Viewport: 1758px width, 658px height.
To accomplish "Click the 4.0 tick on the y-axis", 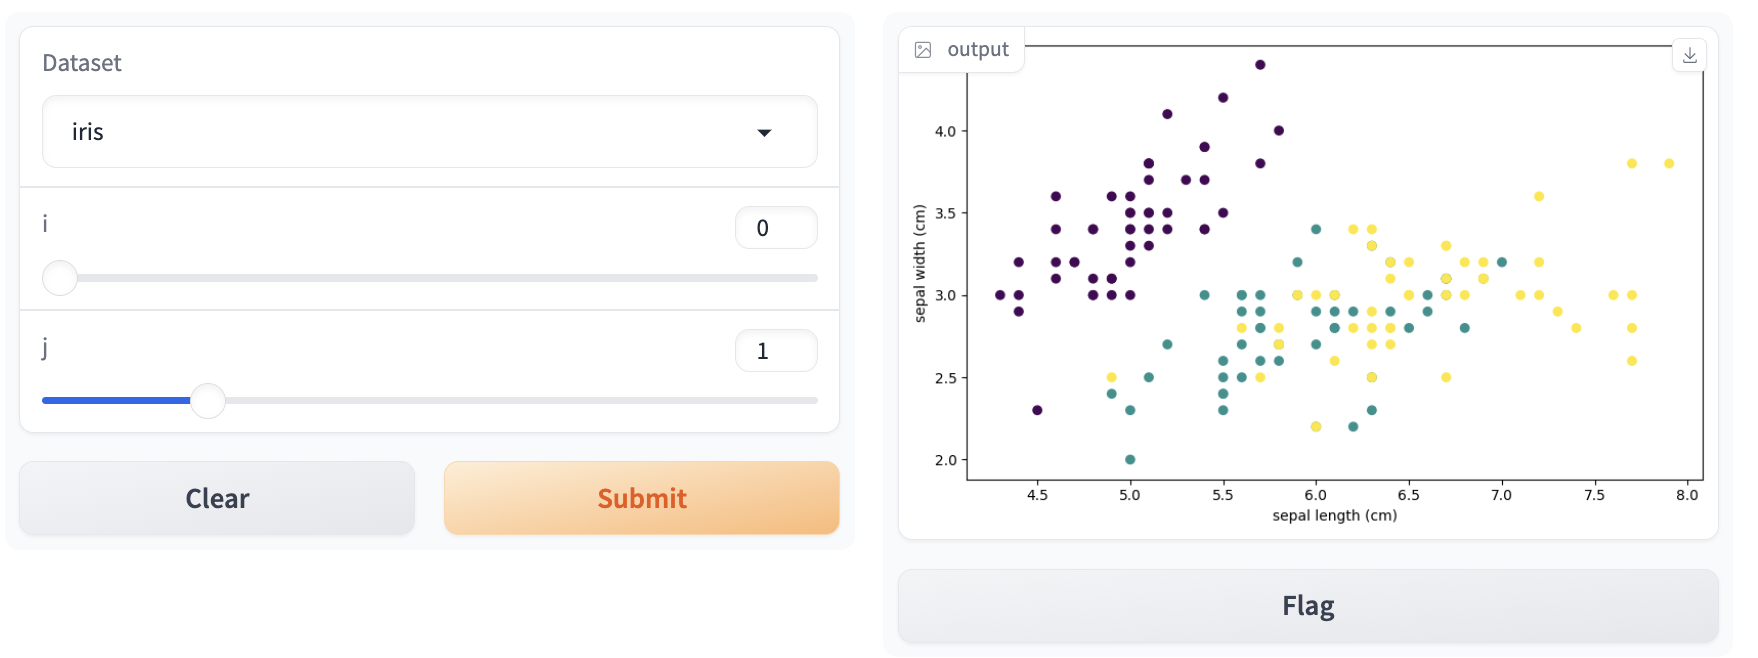I will click(945, 131).
